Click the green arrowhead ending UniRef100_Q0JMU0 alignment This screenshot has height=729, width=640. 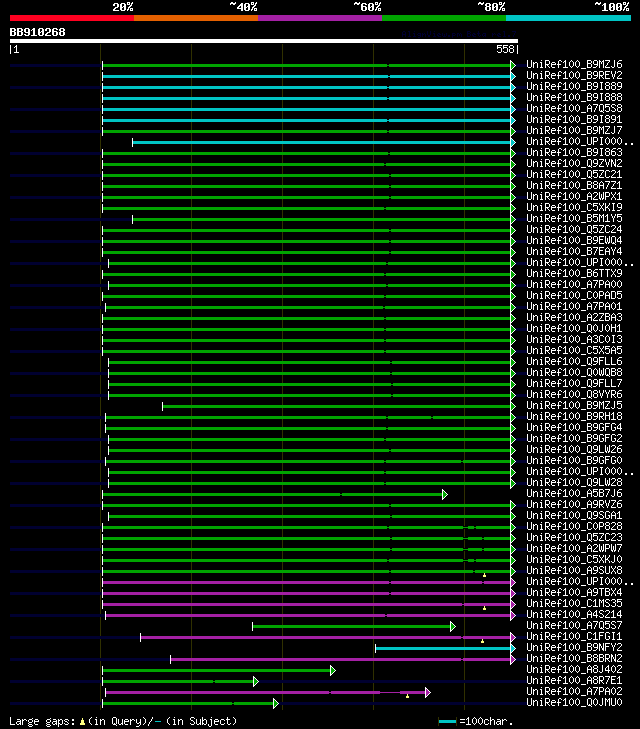pos(276,703)
